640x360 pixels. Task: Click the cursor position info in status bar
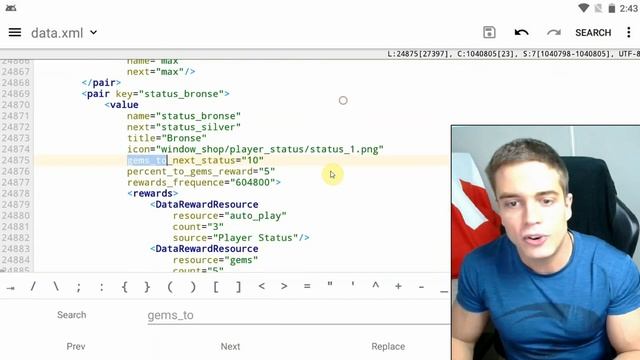click(x=513, y=54)
